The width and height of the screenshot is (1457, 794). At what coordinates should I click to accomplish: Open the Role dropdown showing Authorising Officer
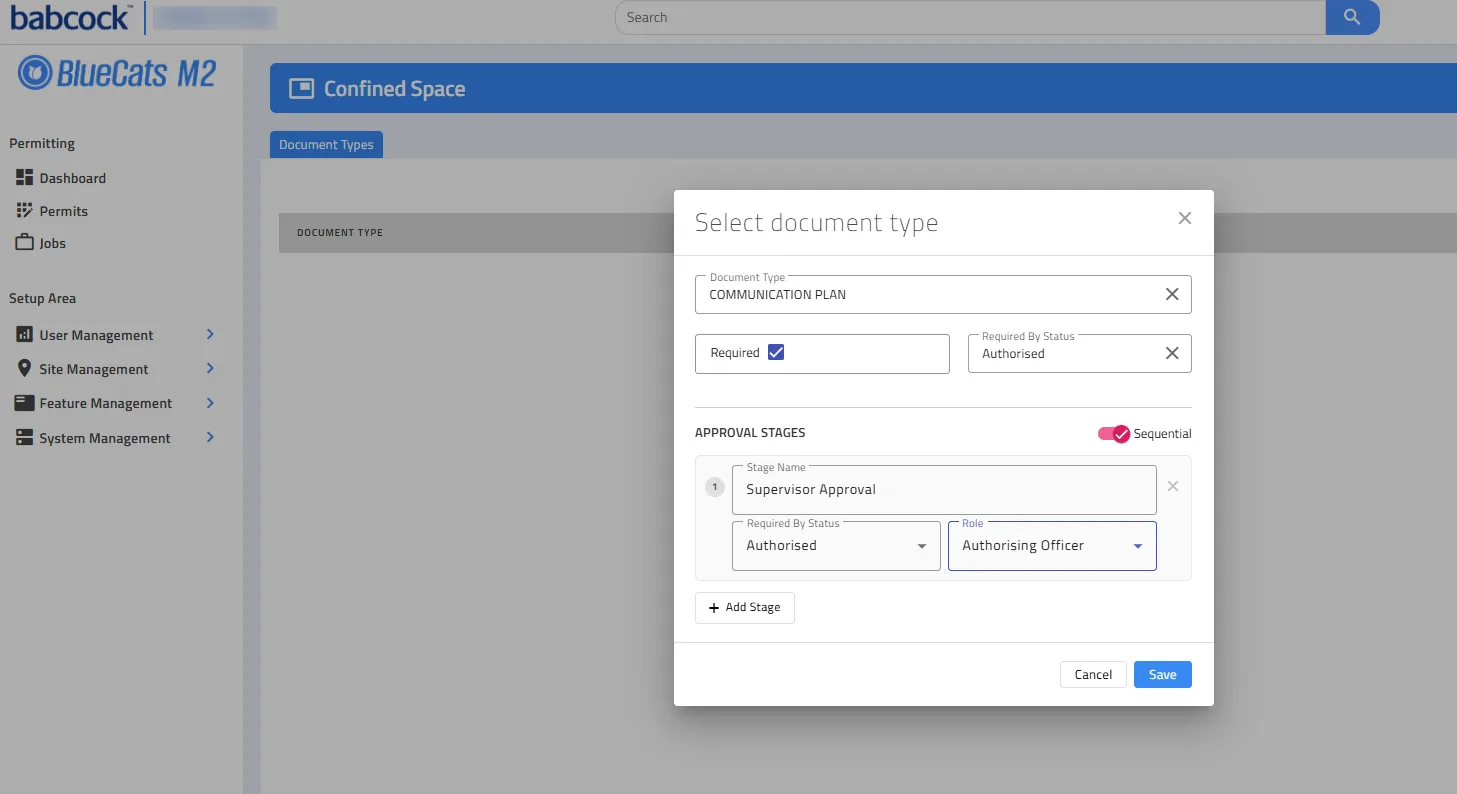tap(1052, 546)
